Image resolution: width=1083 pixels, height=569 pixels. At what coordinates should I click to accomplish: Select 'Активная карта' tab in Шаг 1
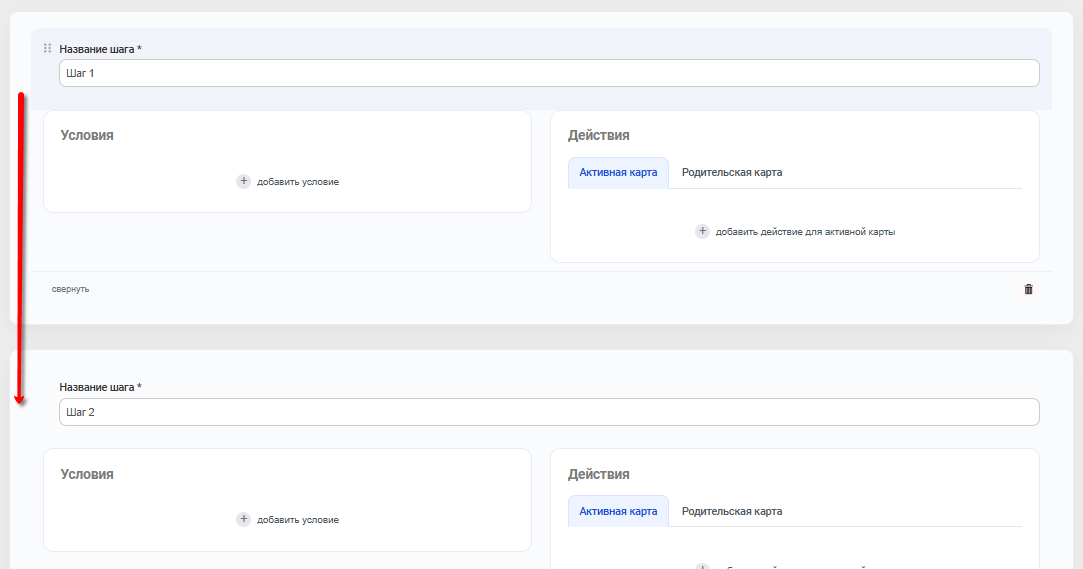point(618,172)
